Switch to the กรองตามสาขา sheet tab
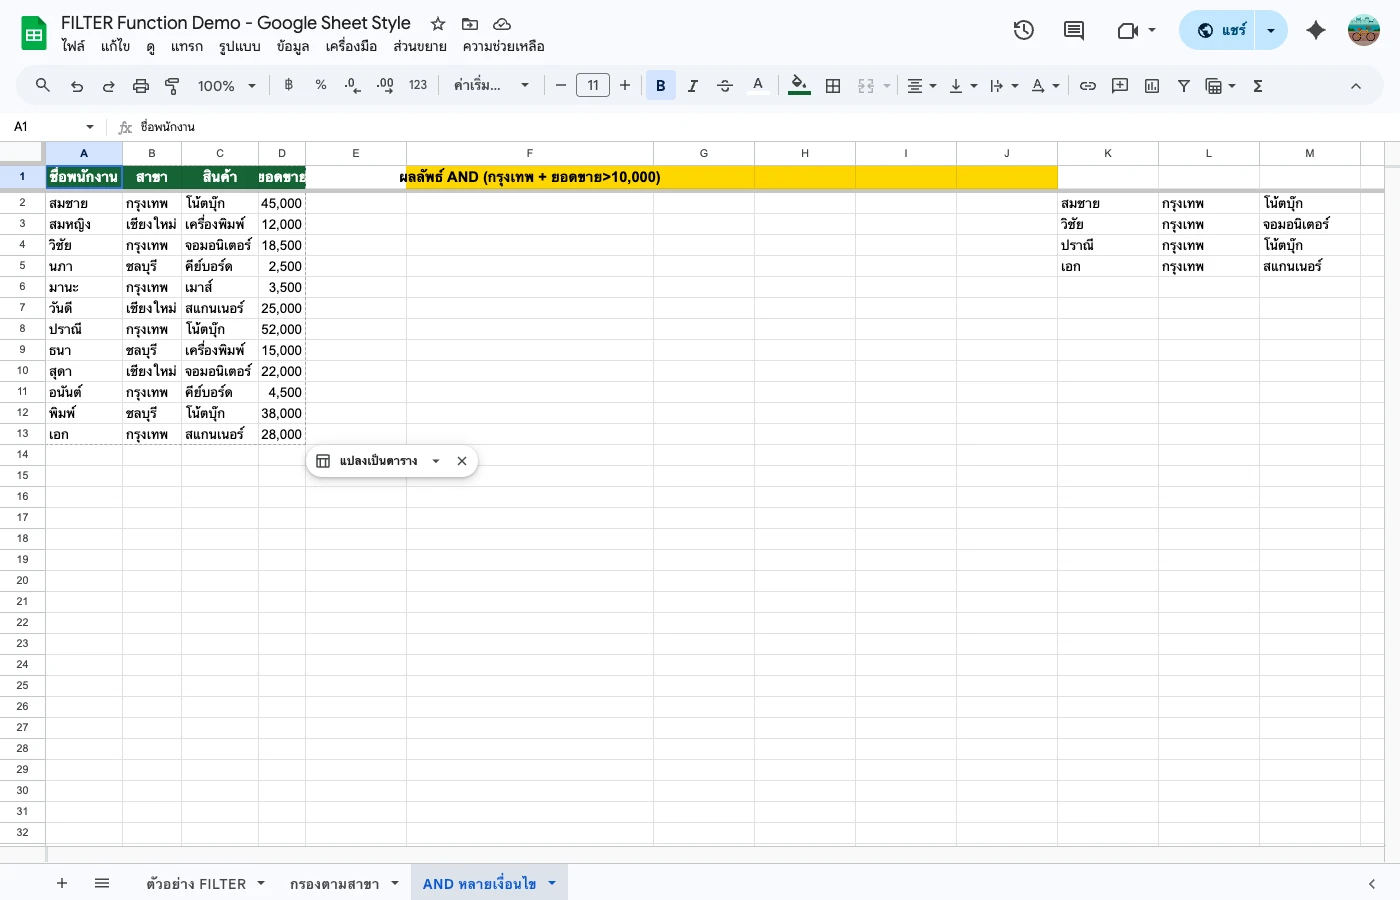 click(x=335, y=883)
